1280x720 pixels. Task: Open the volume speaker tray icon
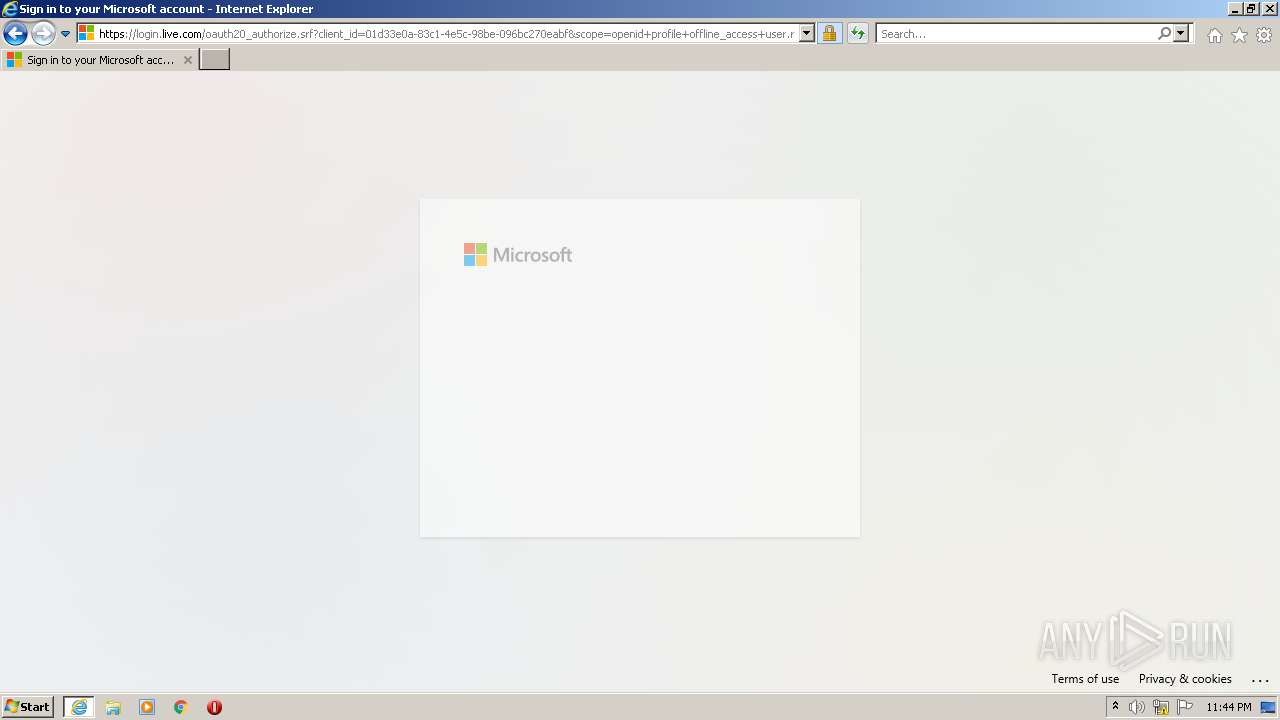(1137, 707)
